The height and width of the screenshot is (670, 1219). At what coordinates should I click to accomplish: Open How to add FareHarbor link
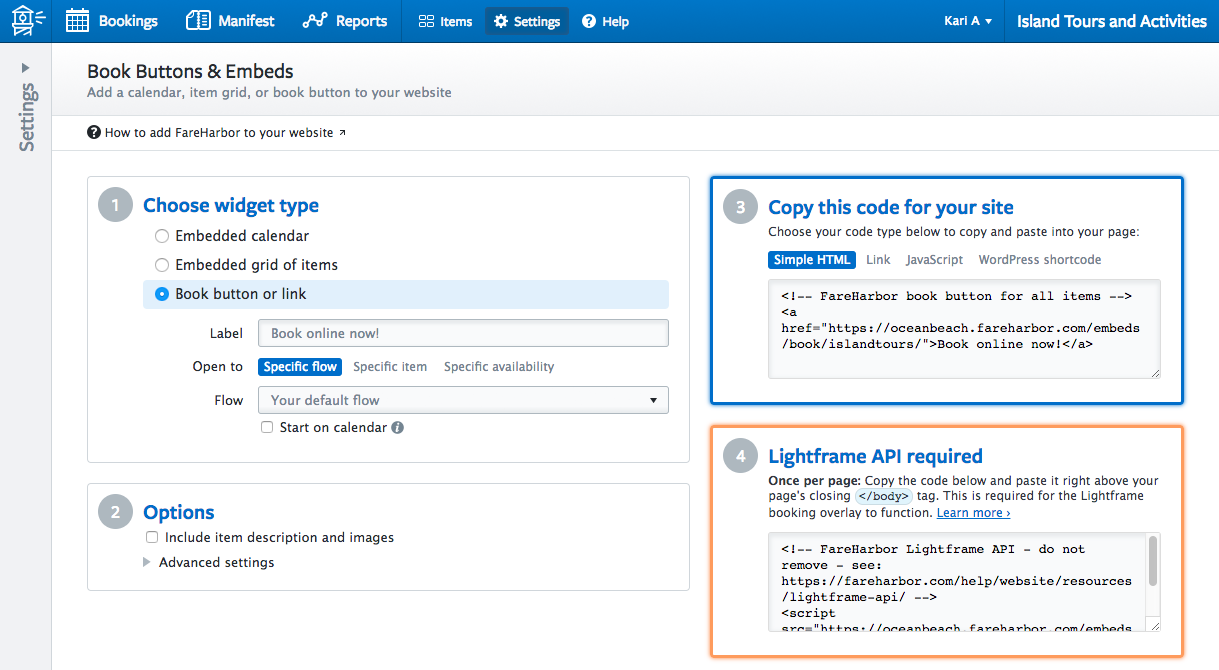(218, 132)
